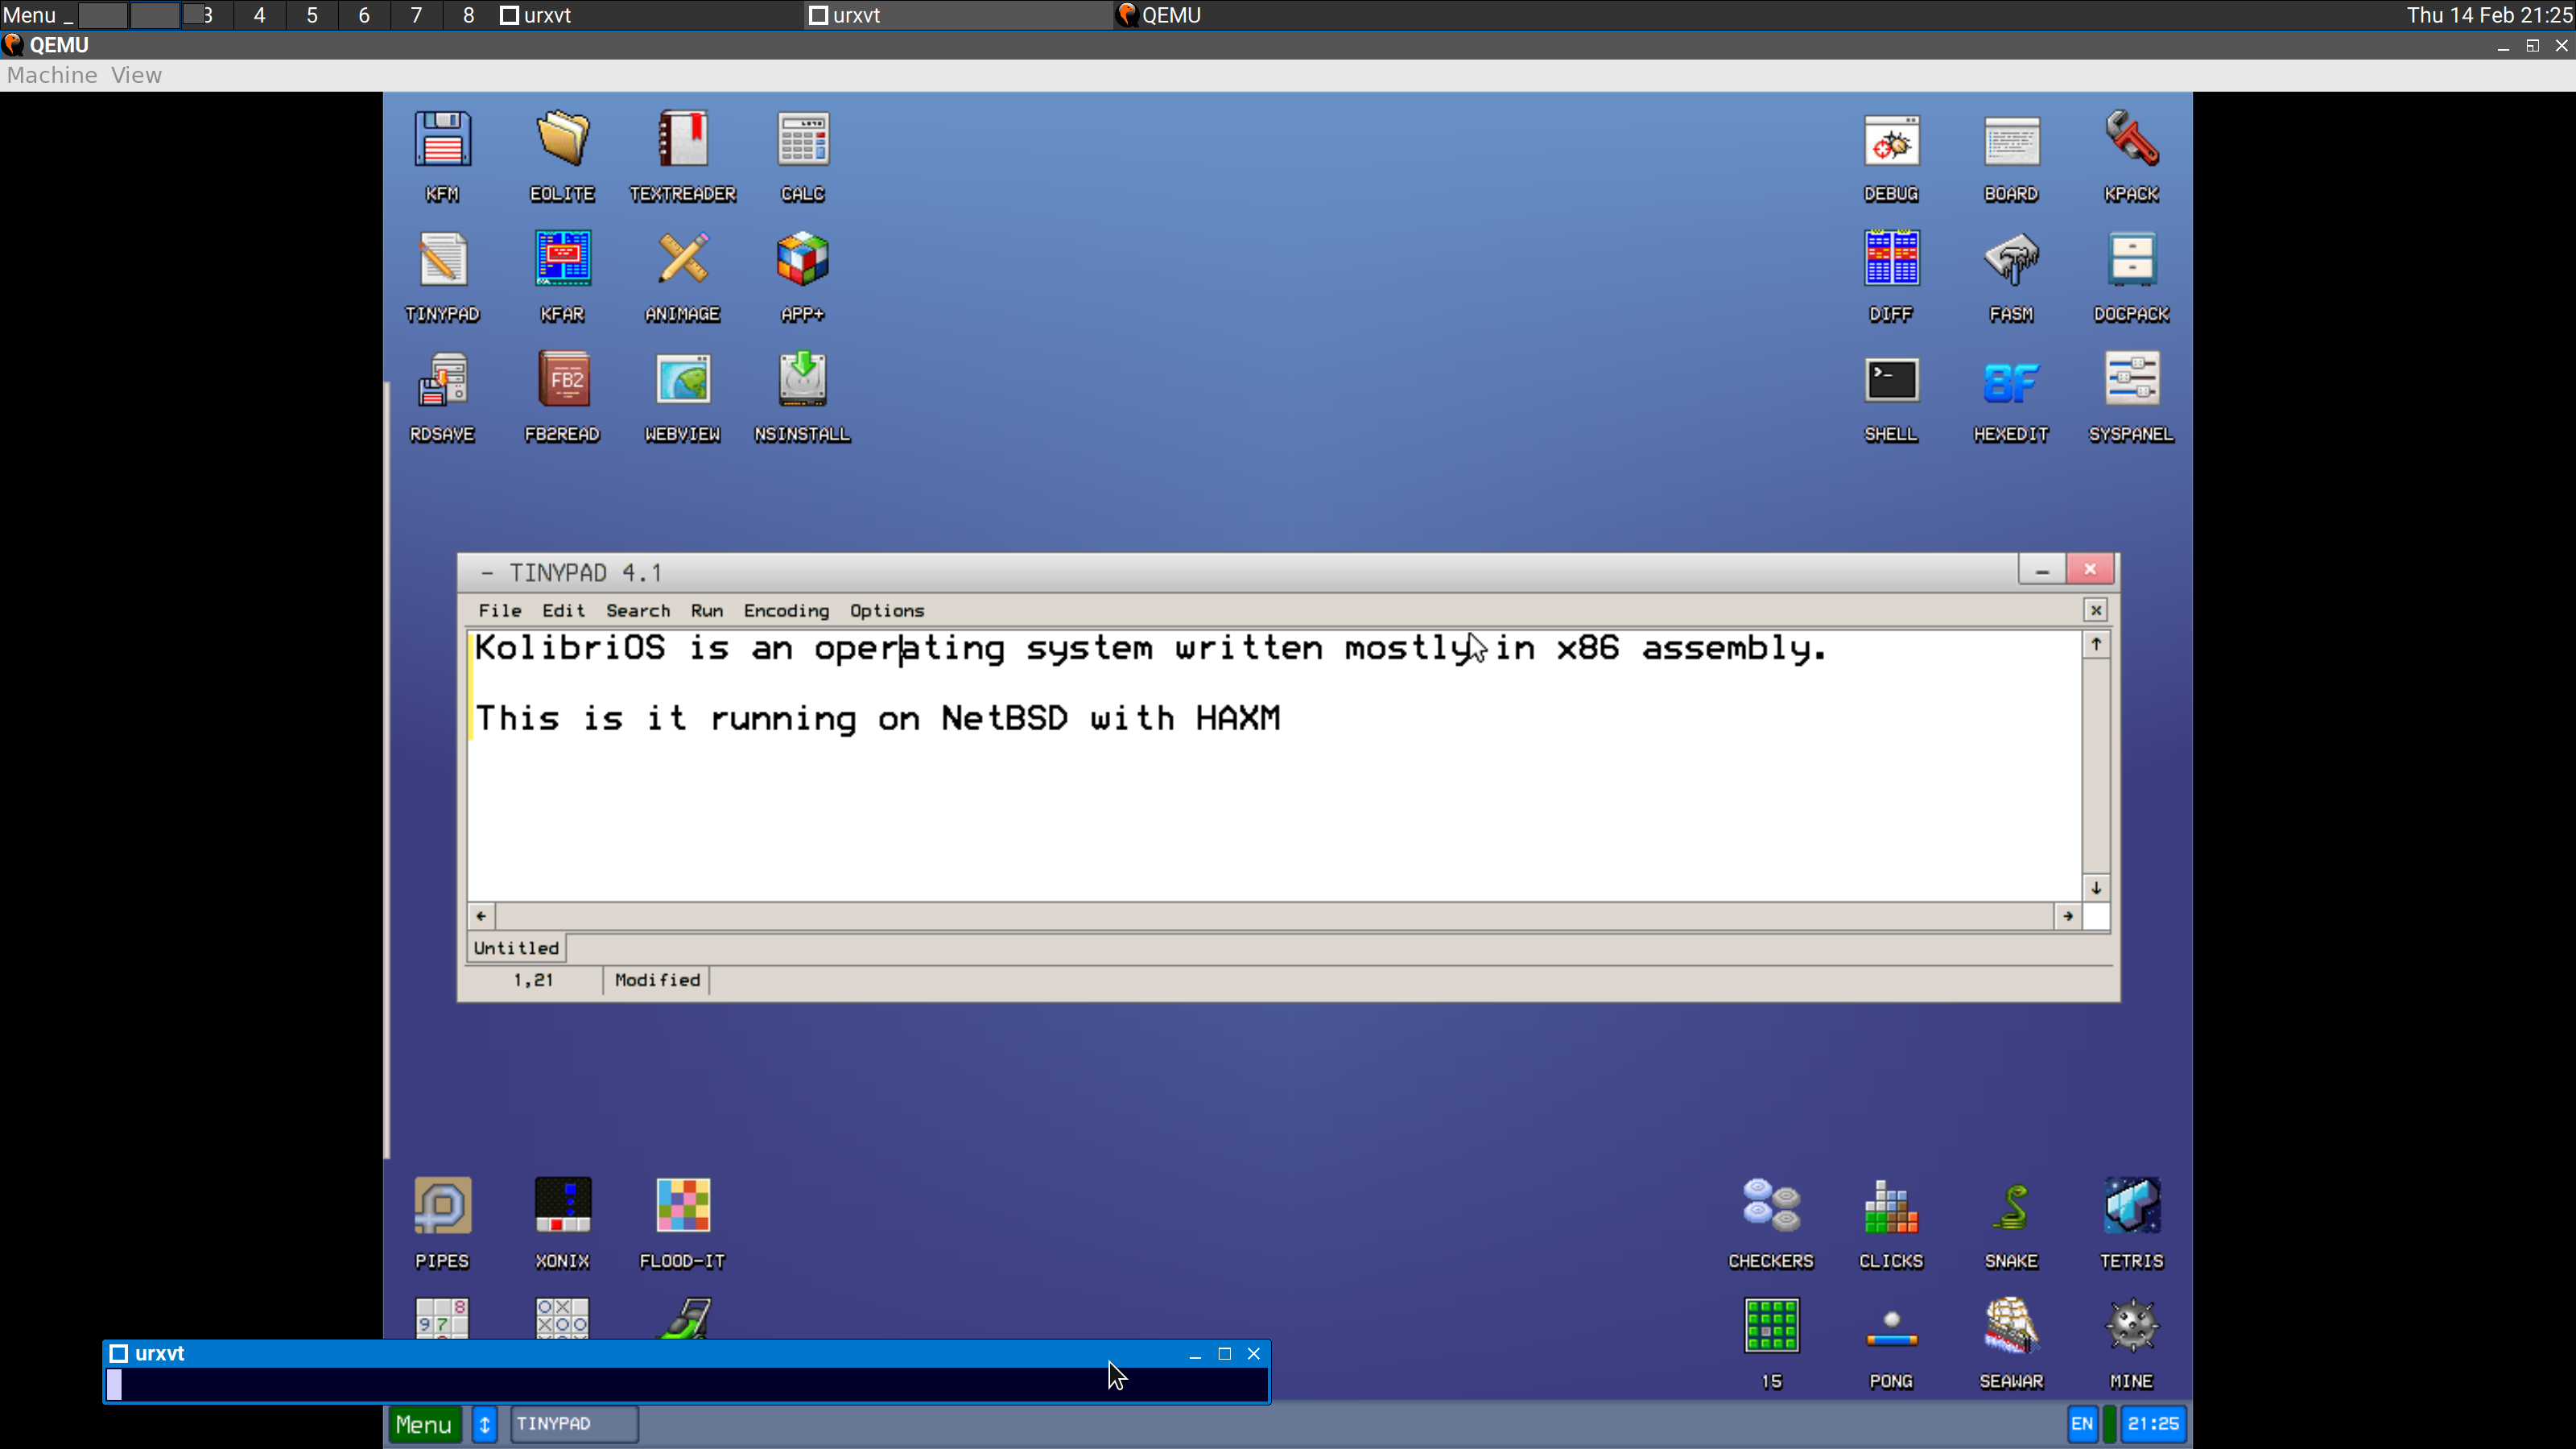Viewport: 2576px width, 1449px height.
Task: Open the QEMU View menu
Action: point(136,75)
